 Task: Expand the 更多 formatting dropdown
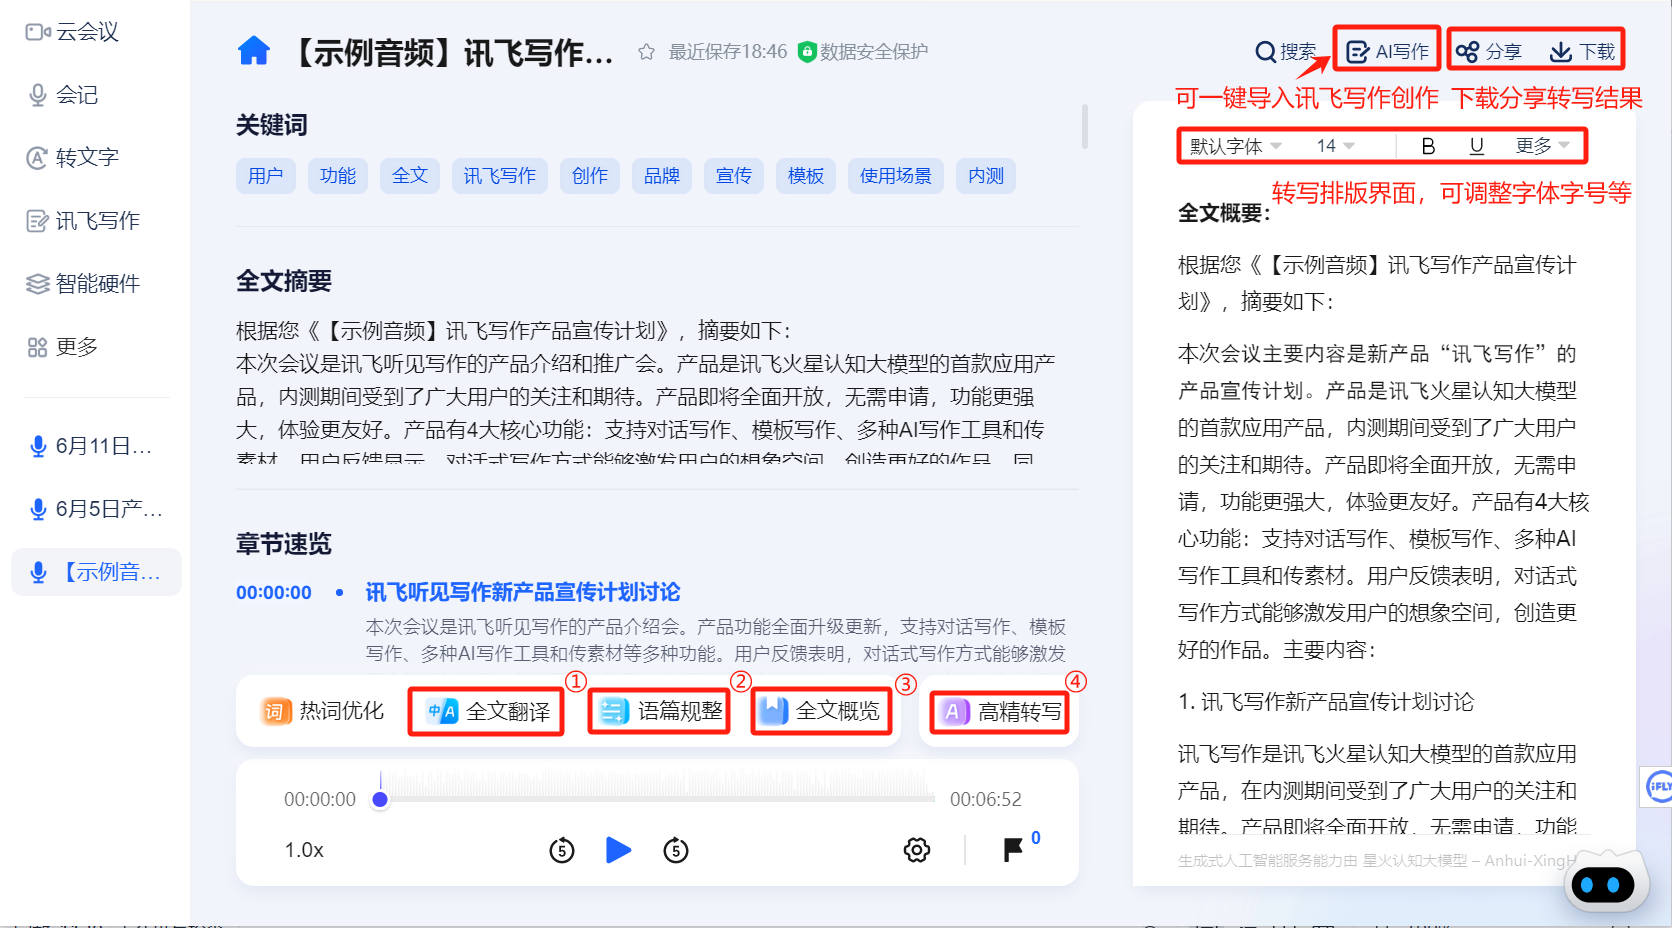coord(1543,146)
